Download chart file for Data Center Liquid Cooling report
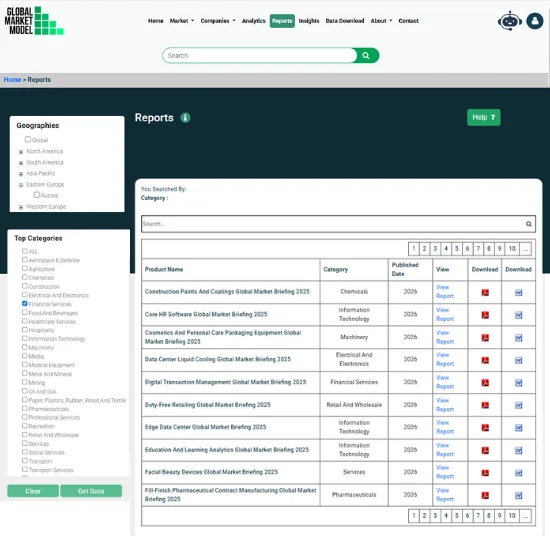The width and height of the screenshot is (550, 550). 518,360
